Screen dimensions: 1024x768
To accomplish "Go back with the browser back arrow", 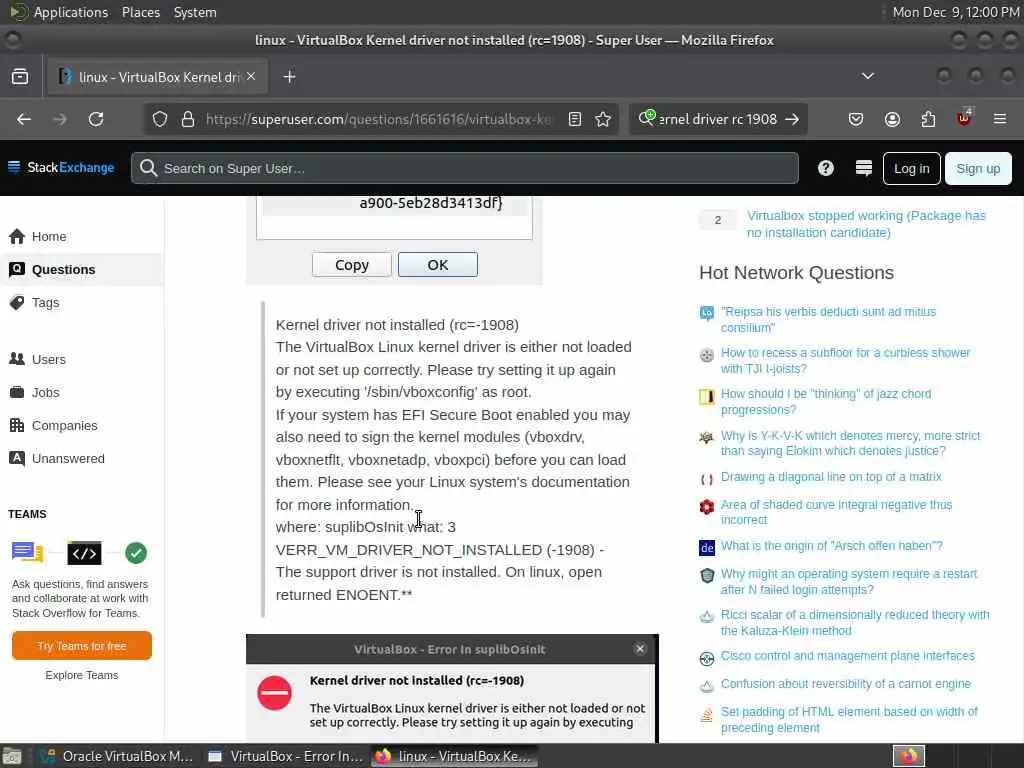I will (x=24, y=119).
